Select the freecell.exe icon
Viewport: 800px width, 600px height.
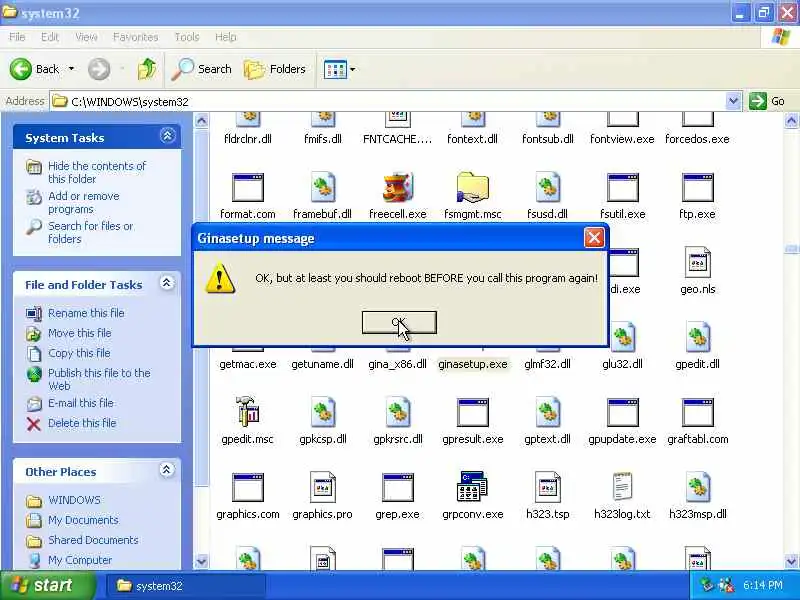[397, 187]
